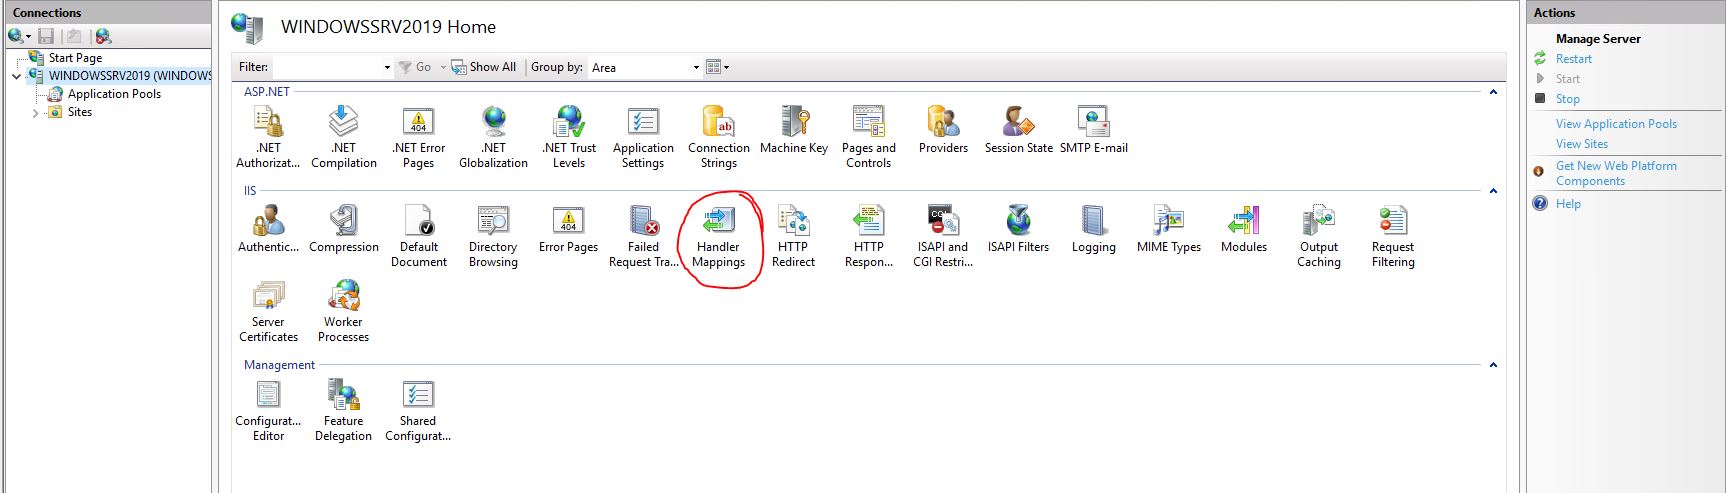
Task: Open Authentication feature
Action: point(268,229)
